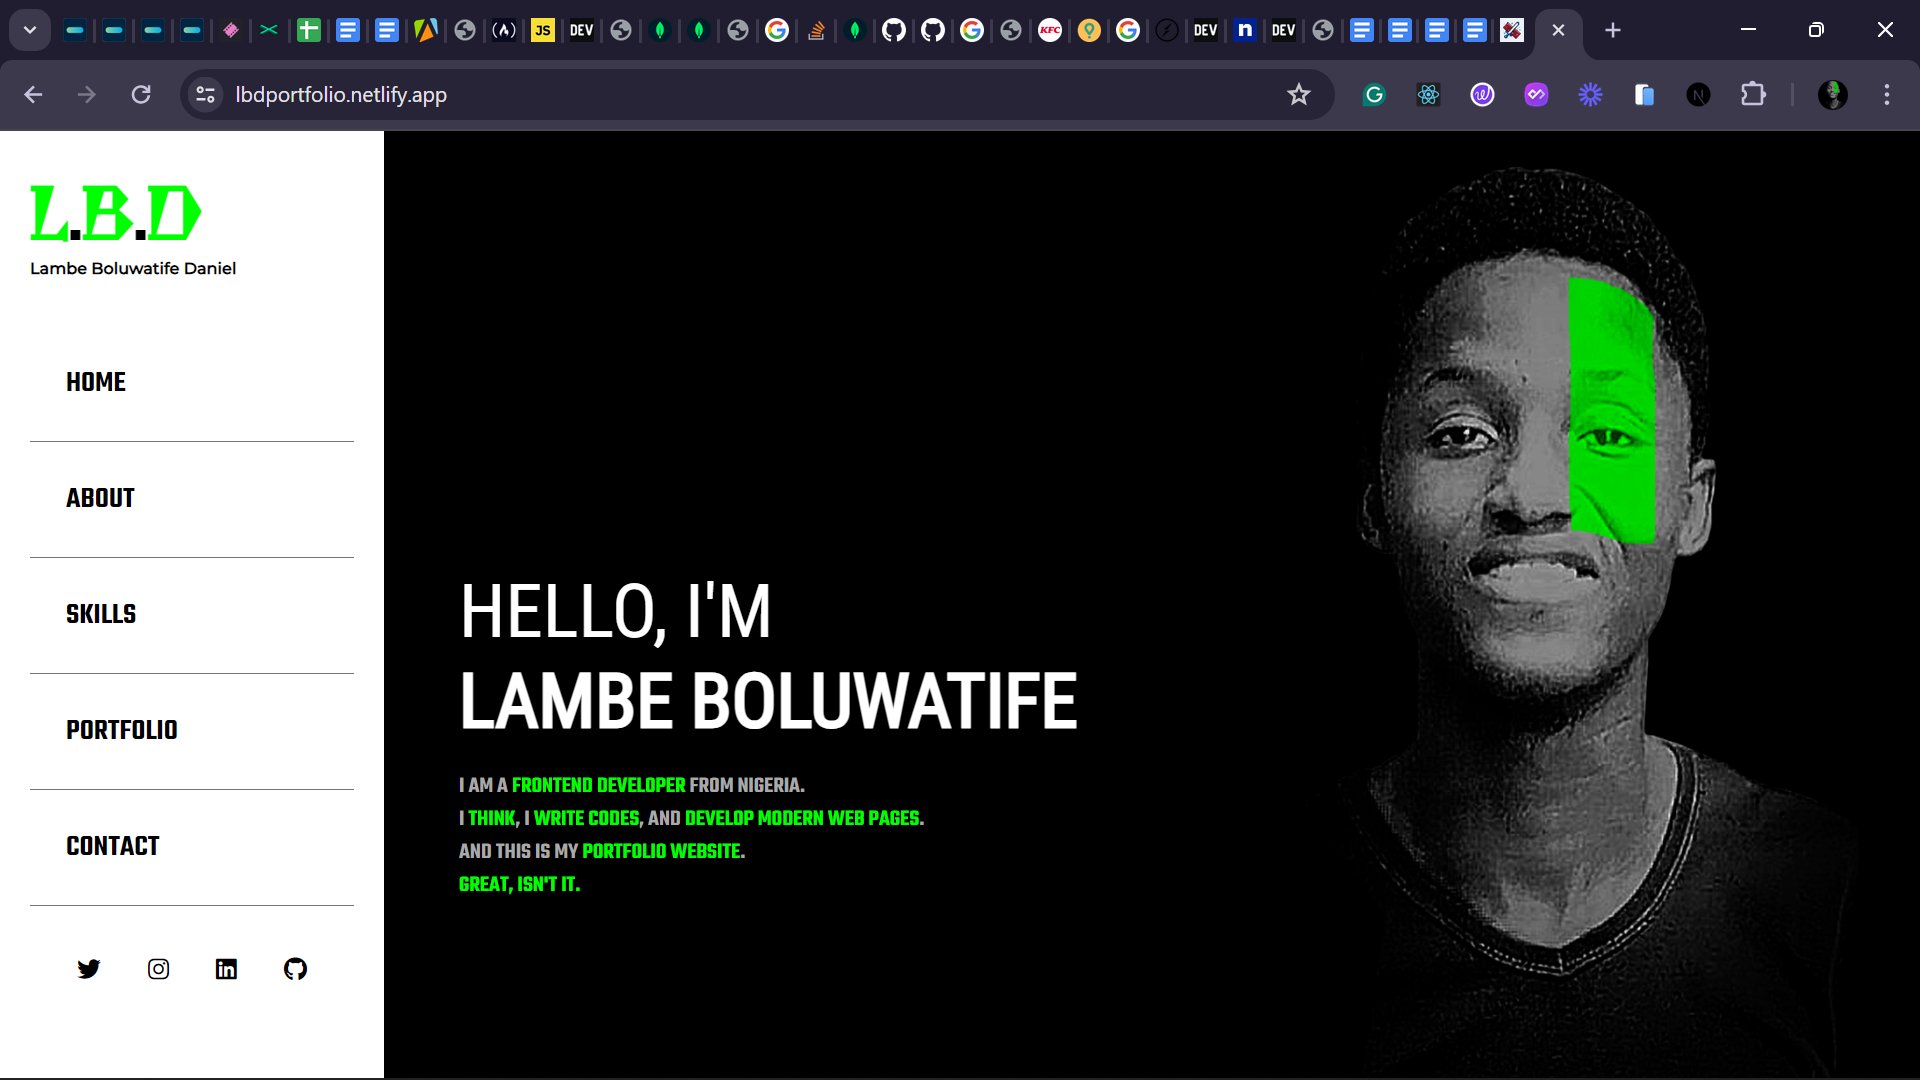Open the PORTFOLIO navigation link
This screenshot has height=1080, width=1920.
pyautogui.click(x=121, y=730)
